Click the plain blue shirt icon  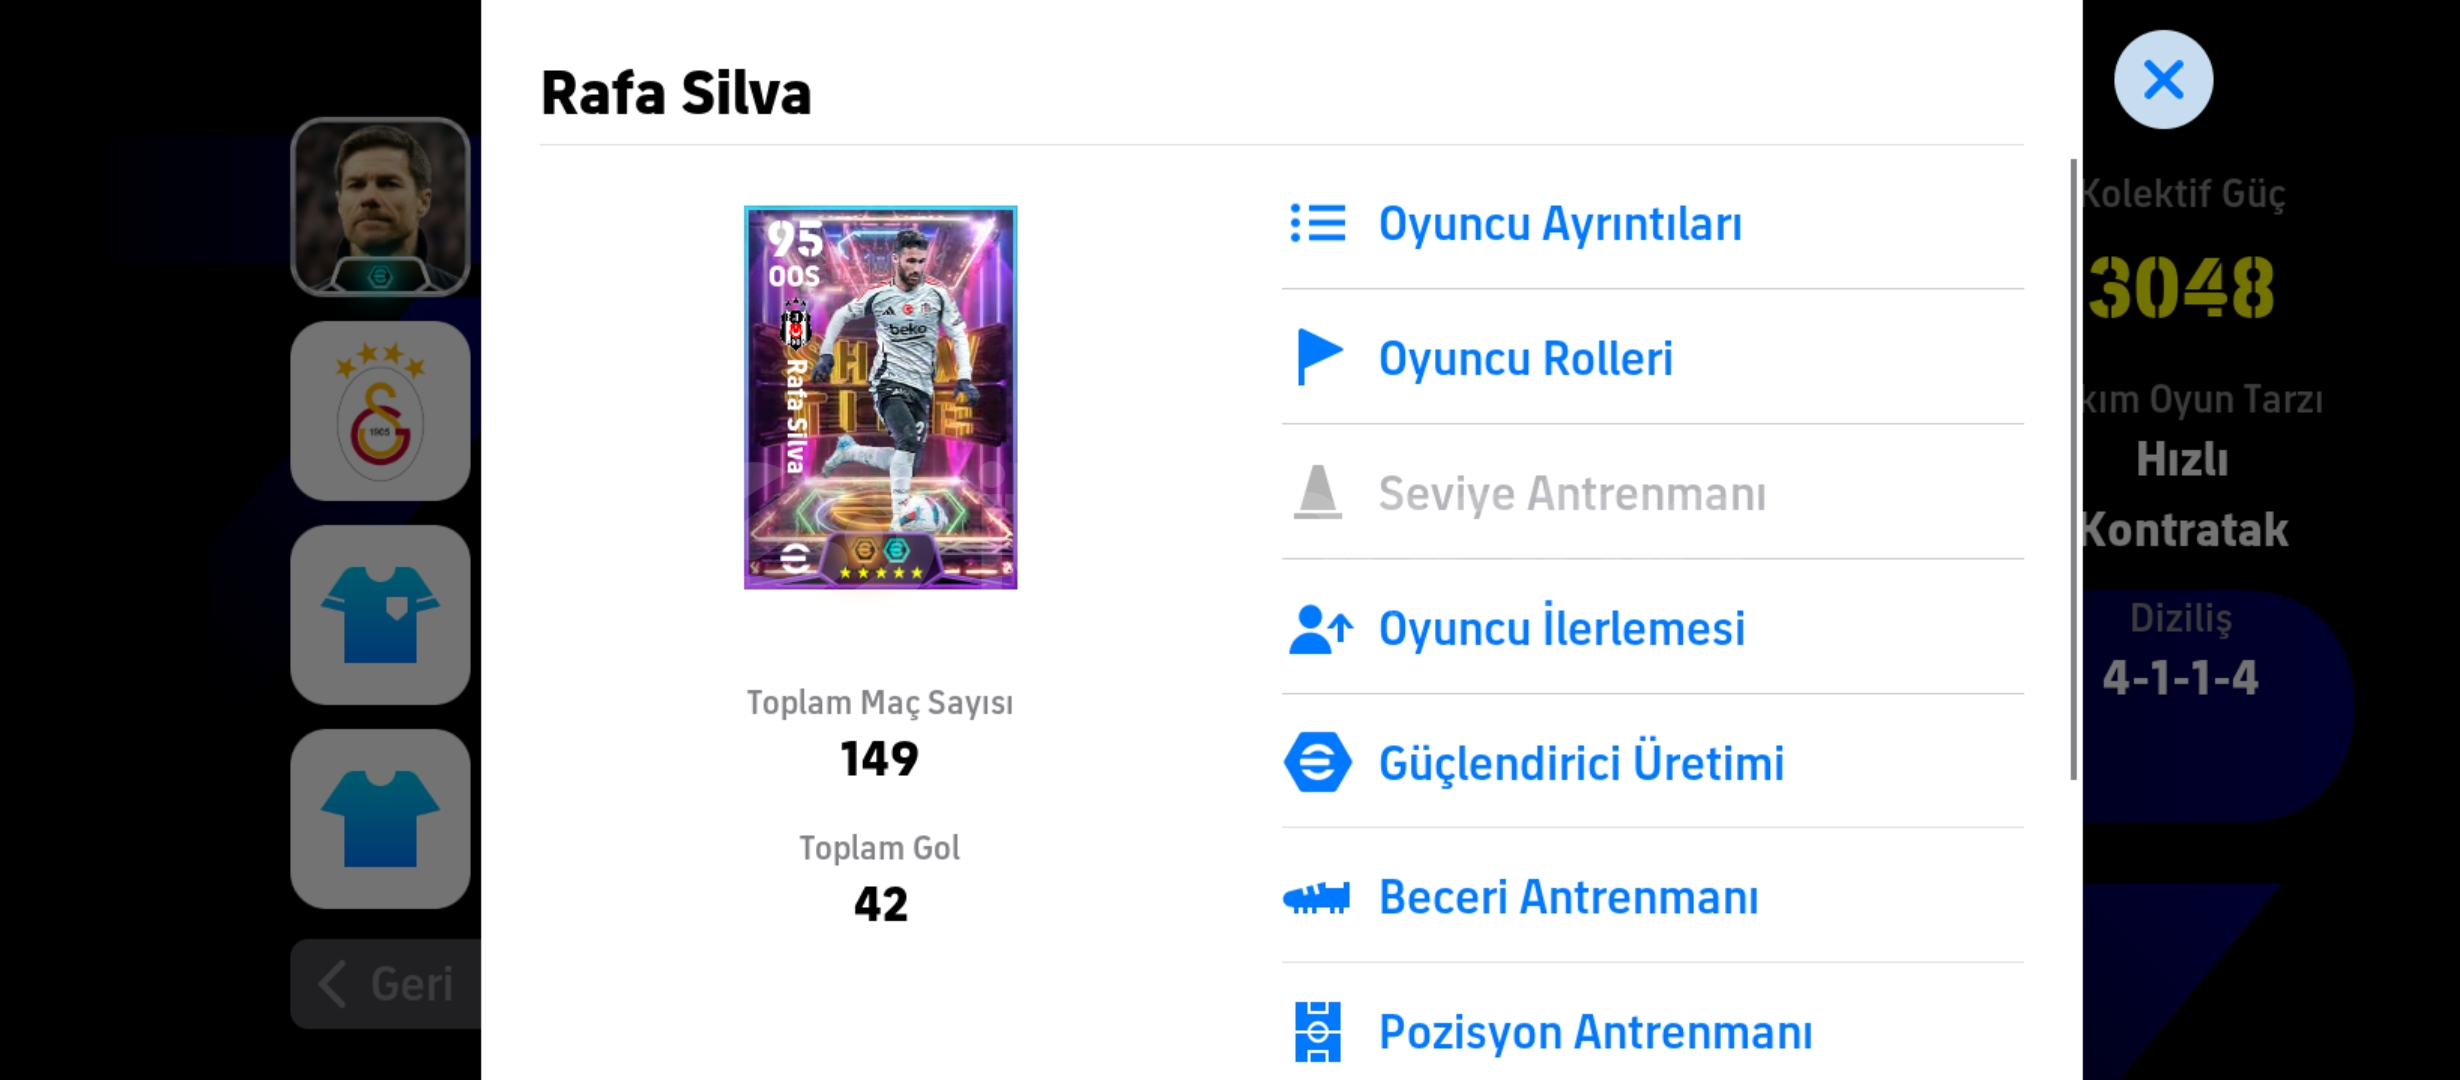[x=380, y=819]
